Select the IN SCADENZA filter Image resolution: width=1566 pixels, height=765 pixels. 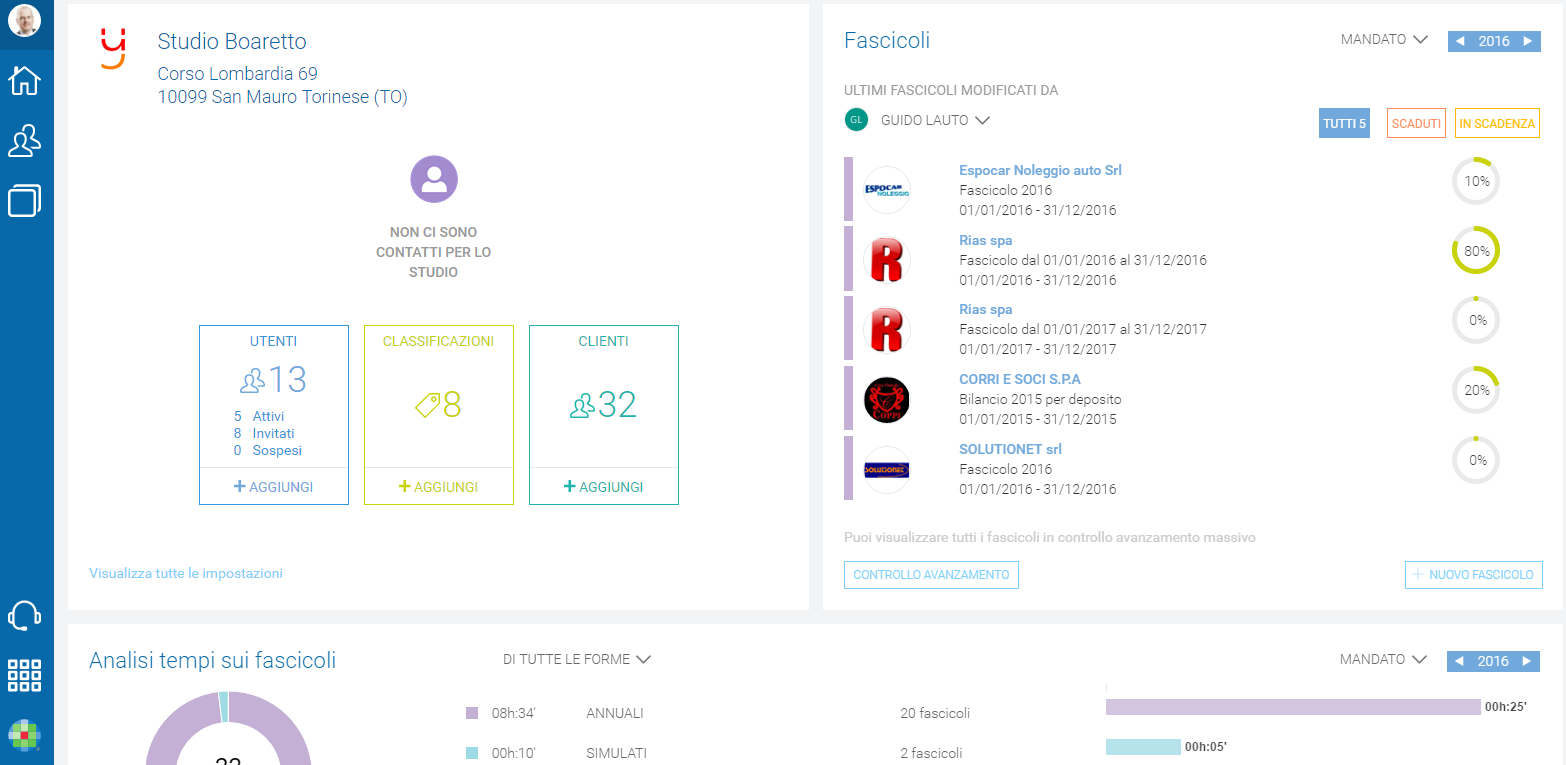pyautogui.click(x=1496, y=123)
